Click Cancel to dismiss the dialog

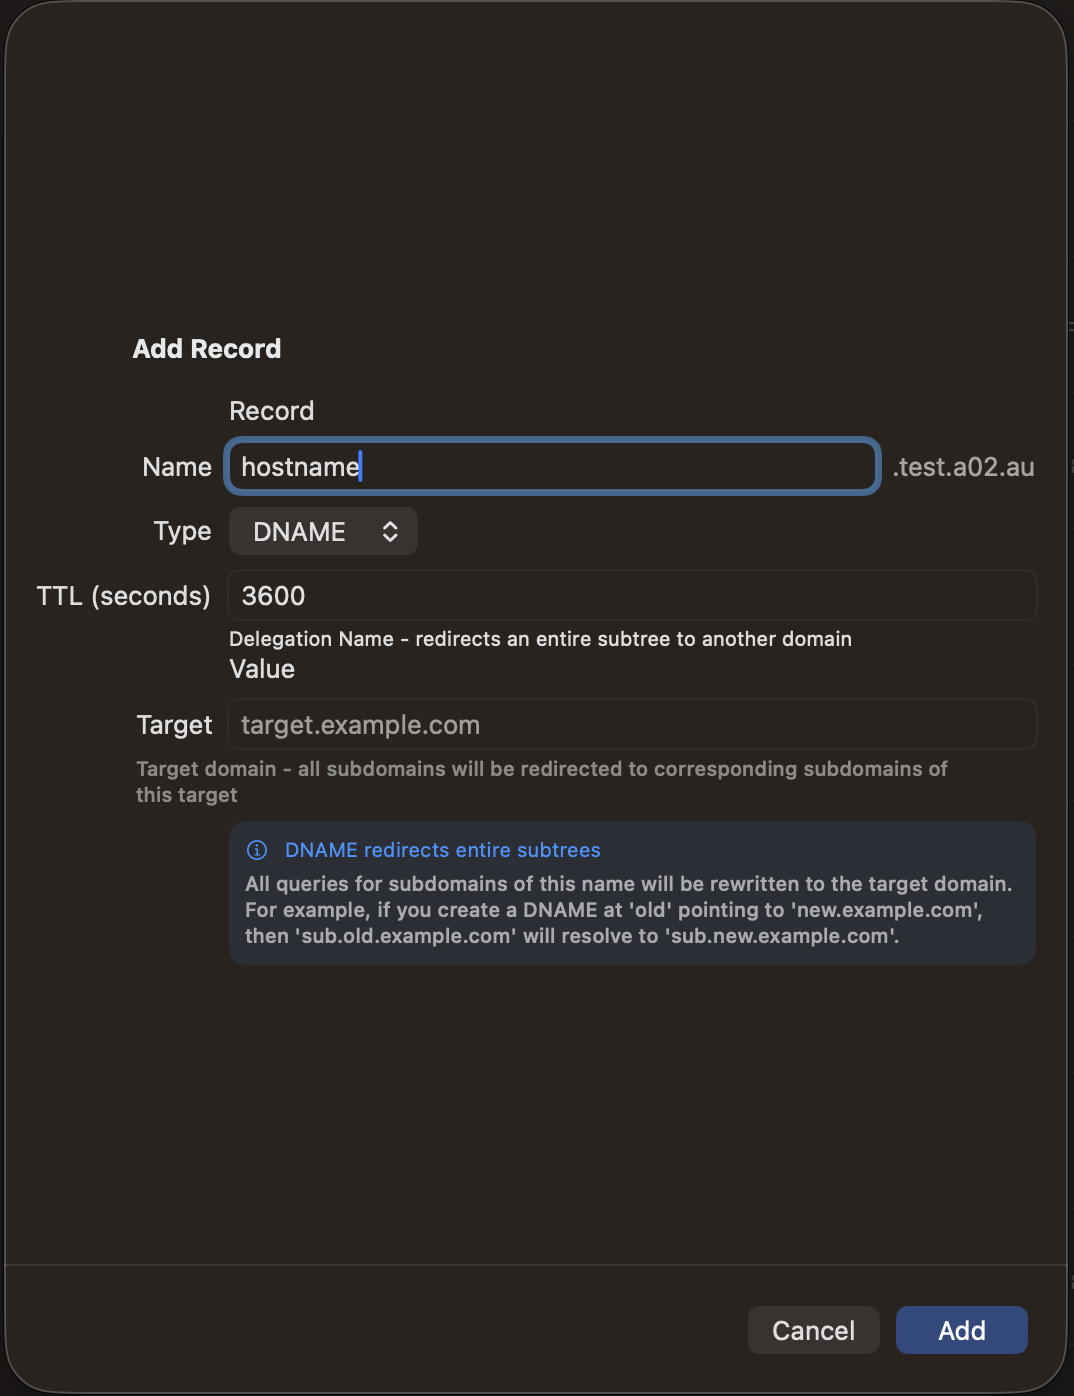point(813,1330)
